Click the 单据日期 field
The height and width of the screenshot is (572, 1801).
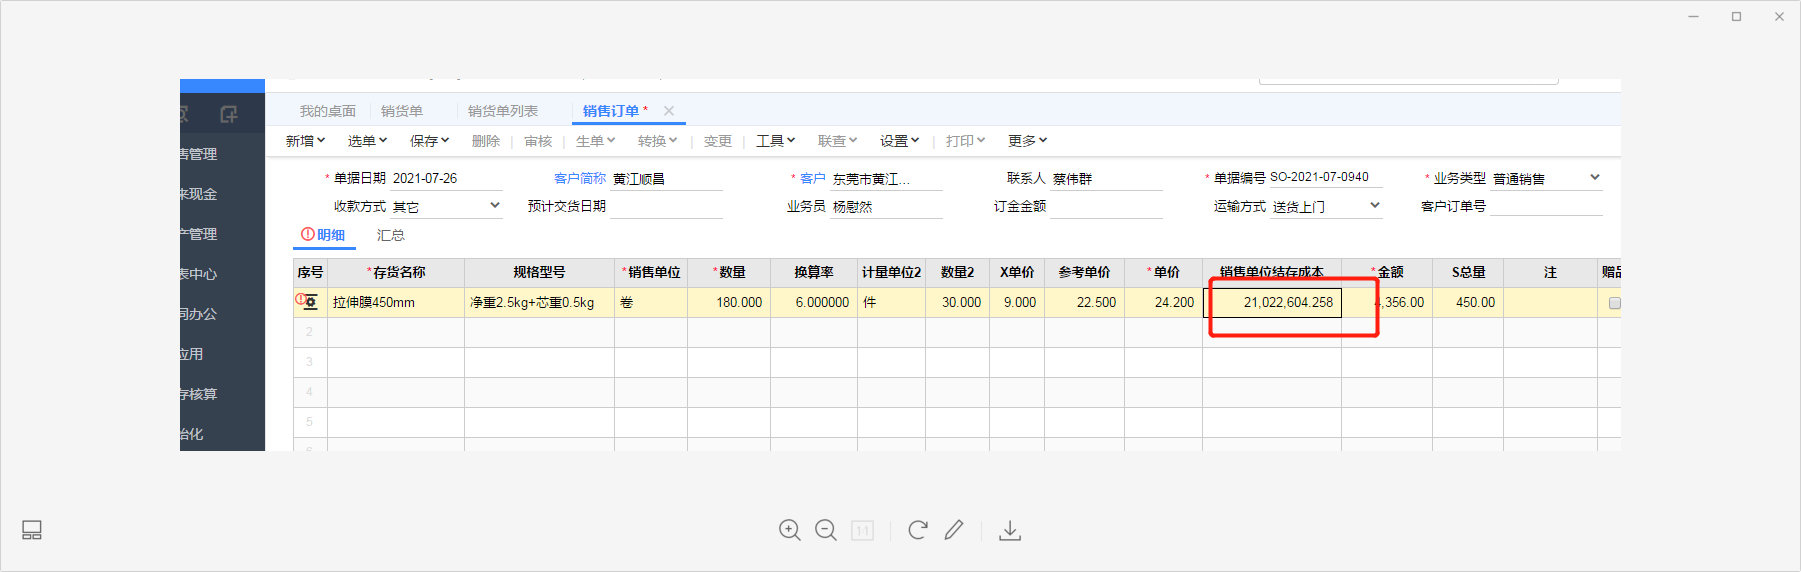click(446, 178)
